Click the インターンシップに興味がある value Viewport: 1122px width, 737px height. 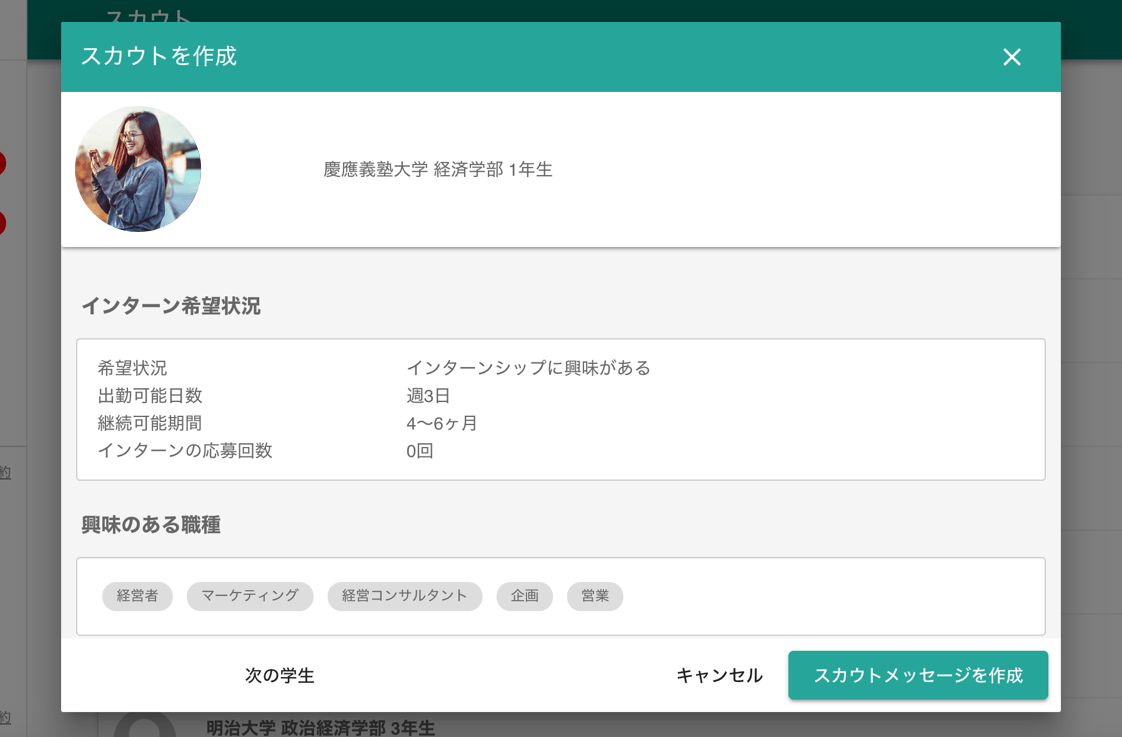click(x=528, y=368)
